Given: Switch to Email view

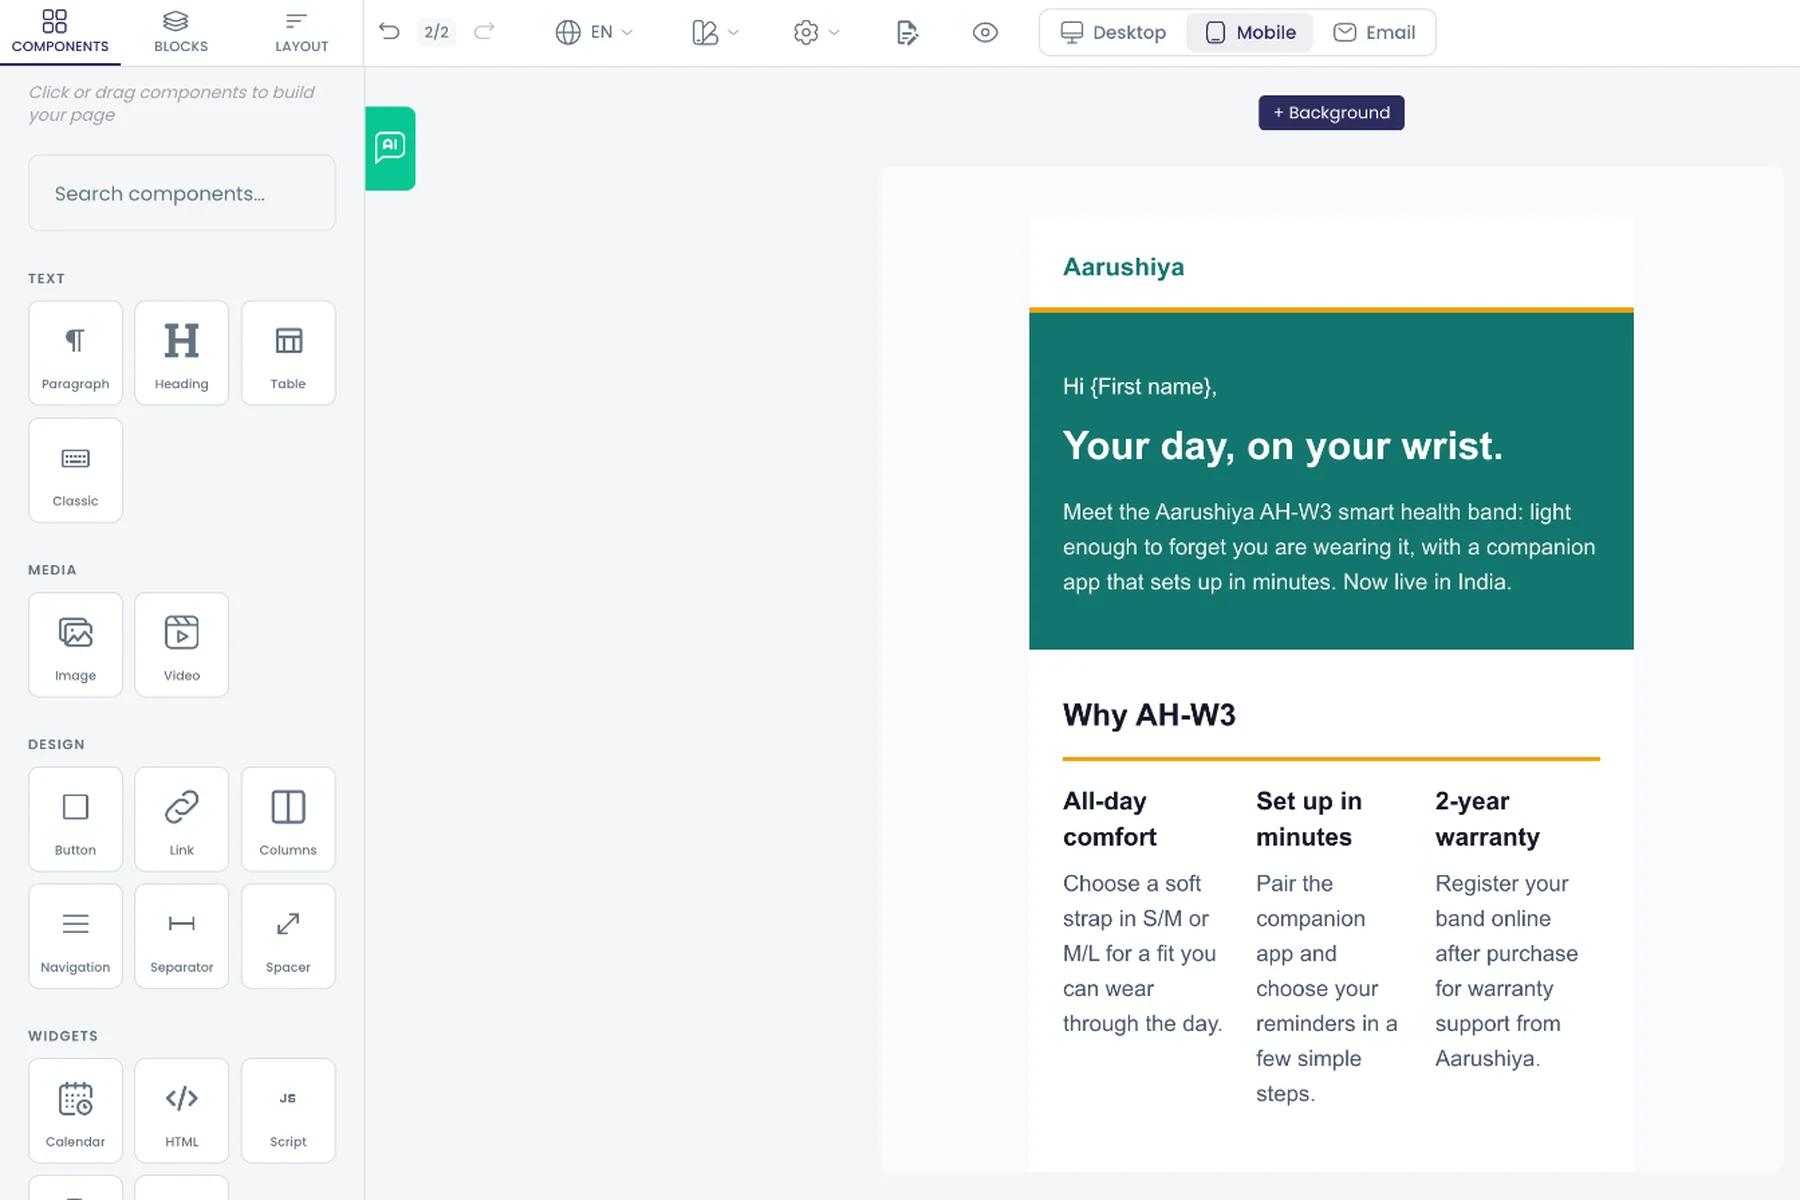Looking at the screenshot, I should point(1374,33).
